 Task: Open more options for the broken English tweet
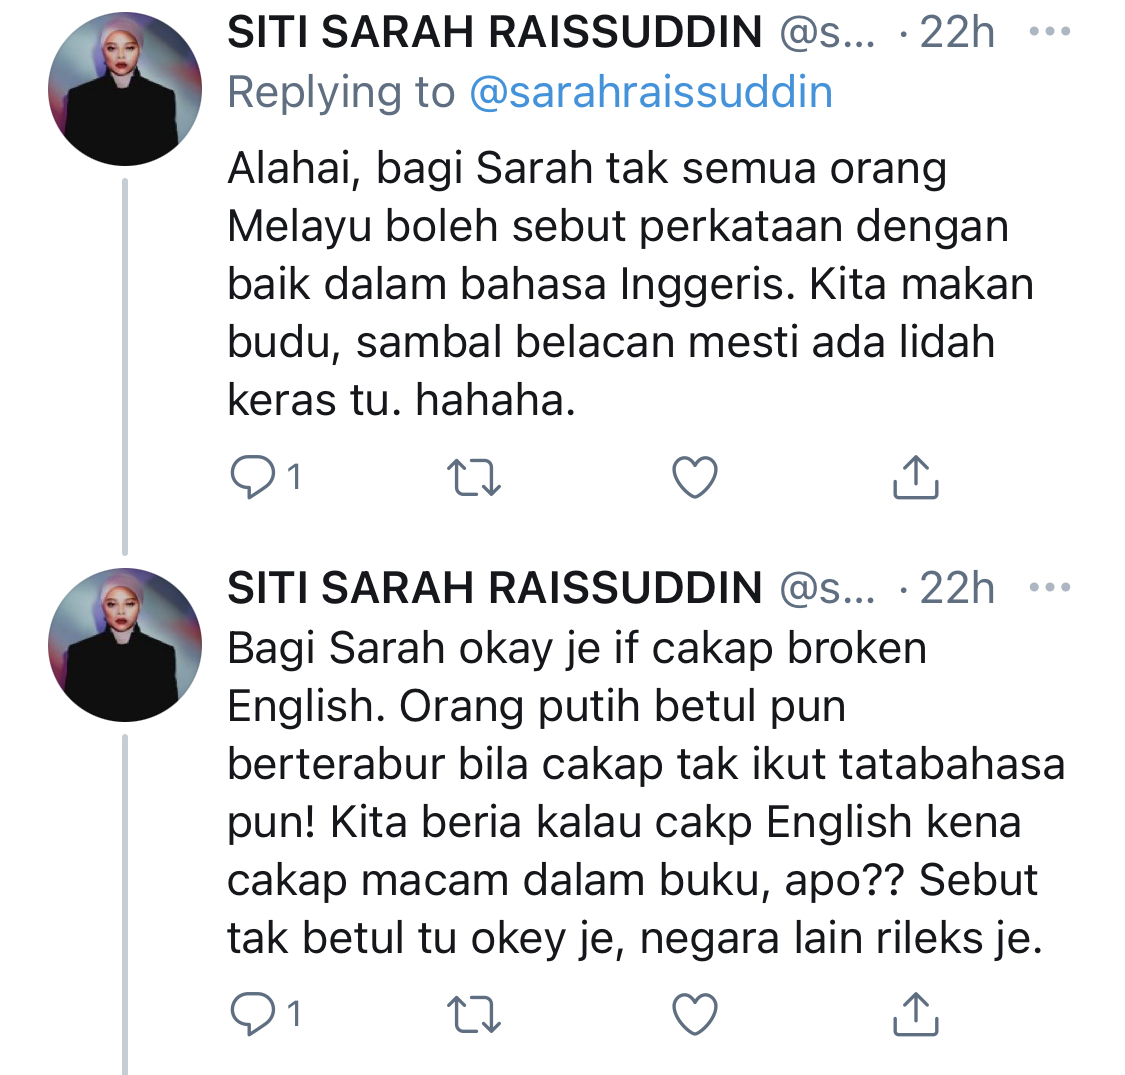pos(1049,588)
